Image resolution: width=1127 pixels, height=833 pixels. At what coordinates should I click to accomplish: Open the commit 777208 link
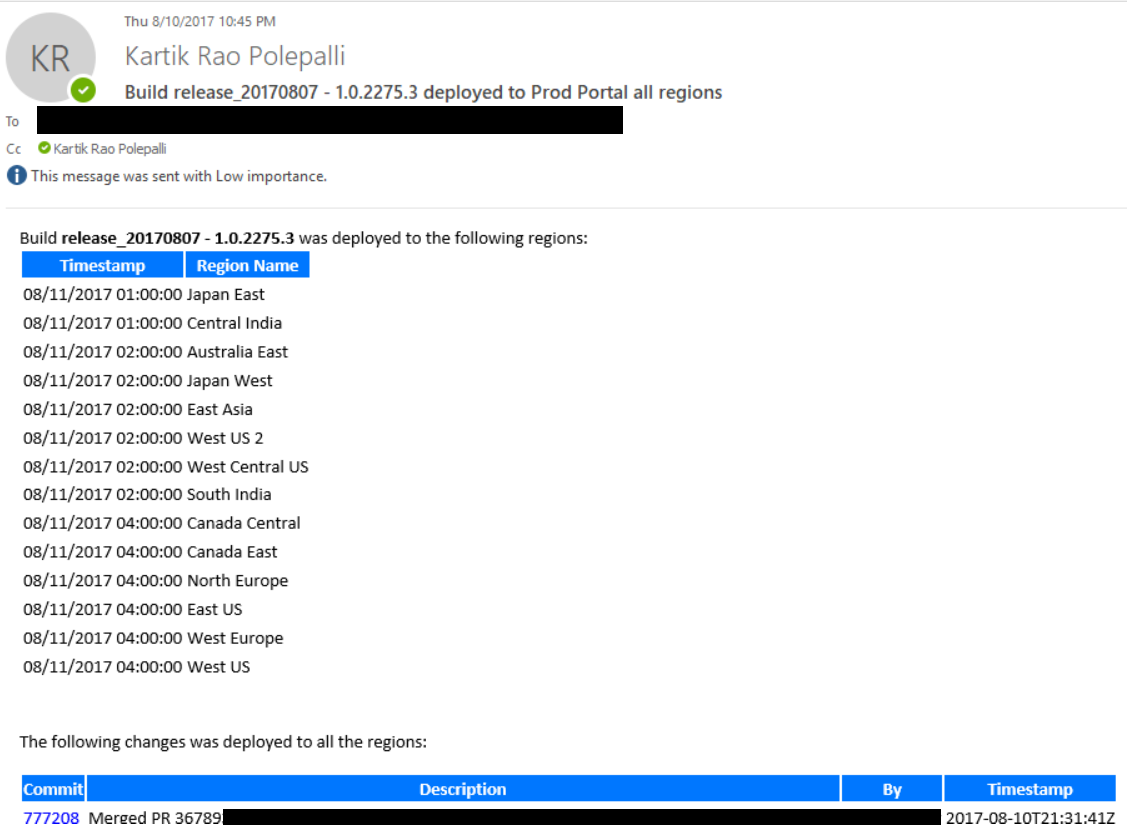51,818
